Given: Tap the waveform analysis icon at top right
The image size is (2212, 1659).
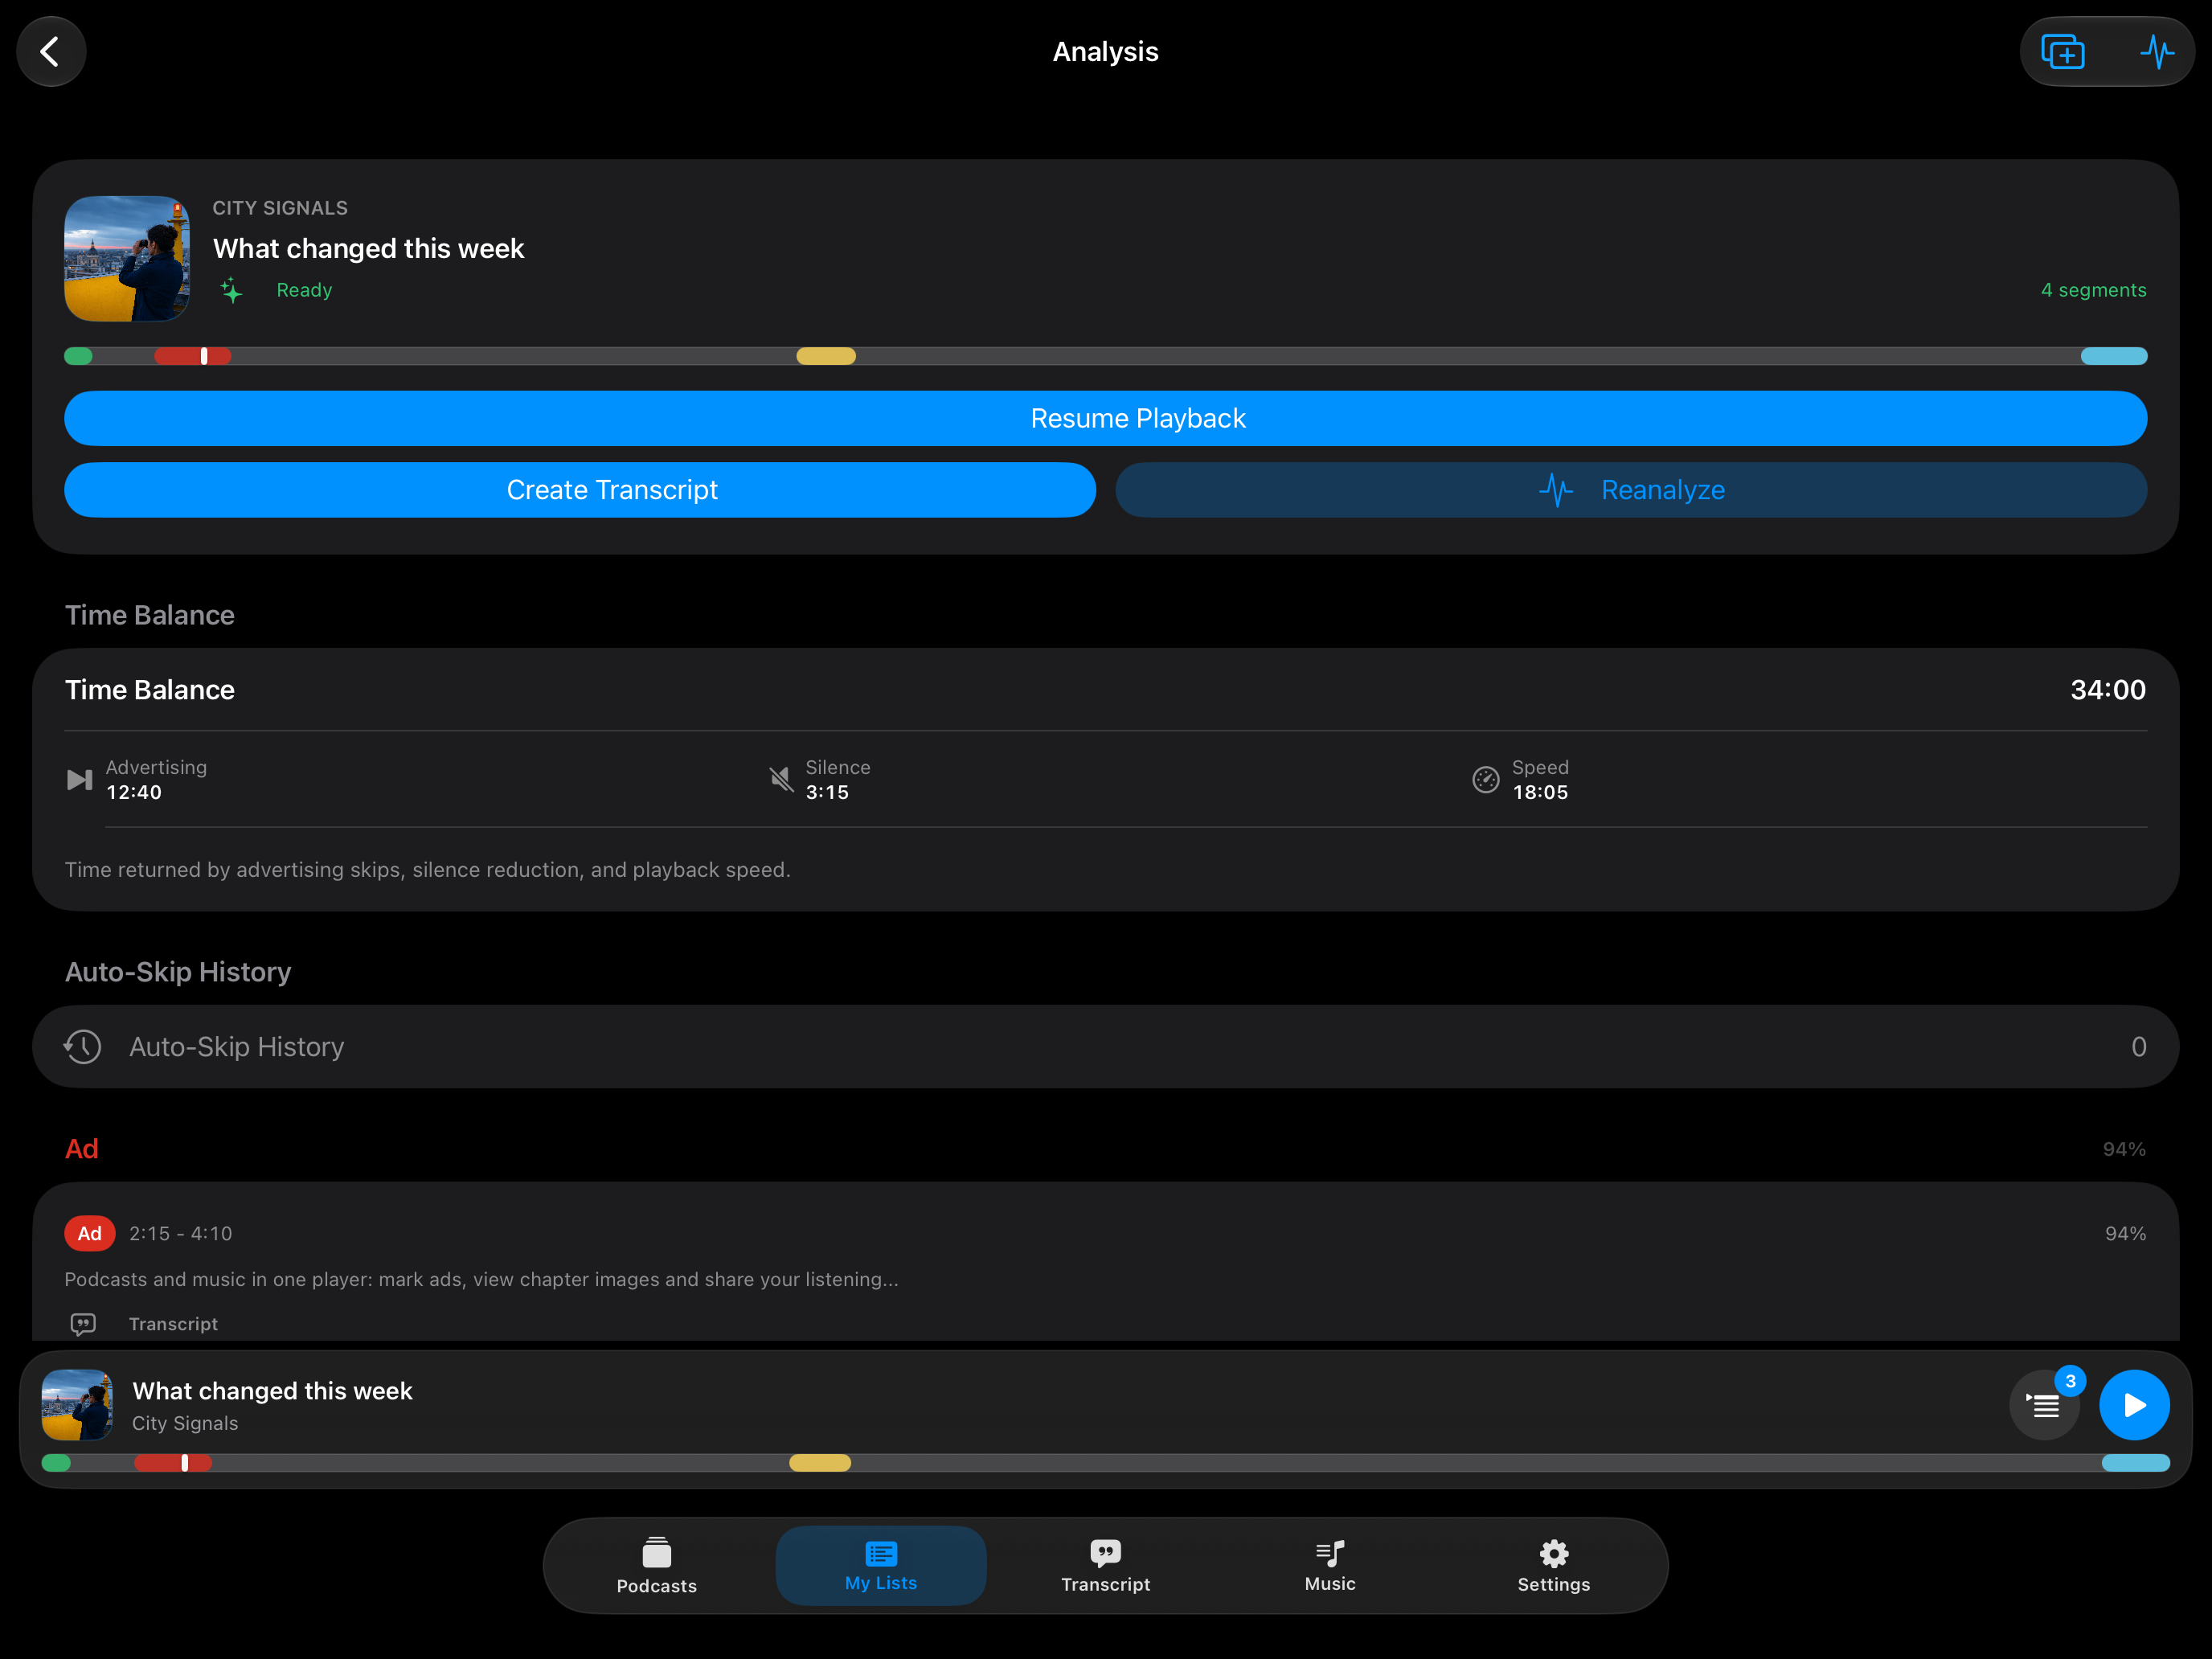Looking at the screenshot, I should (2157, 52).
